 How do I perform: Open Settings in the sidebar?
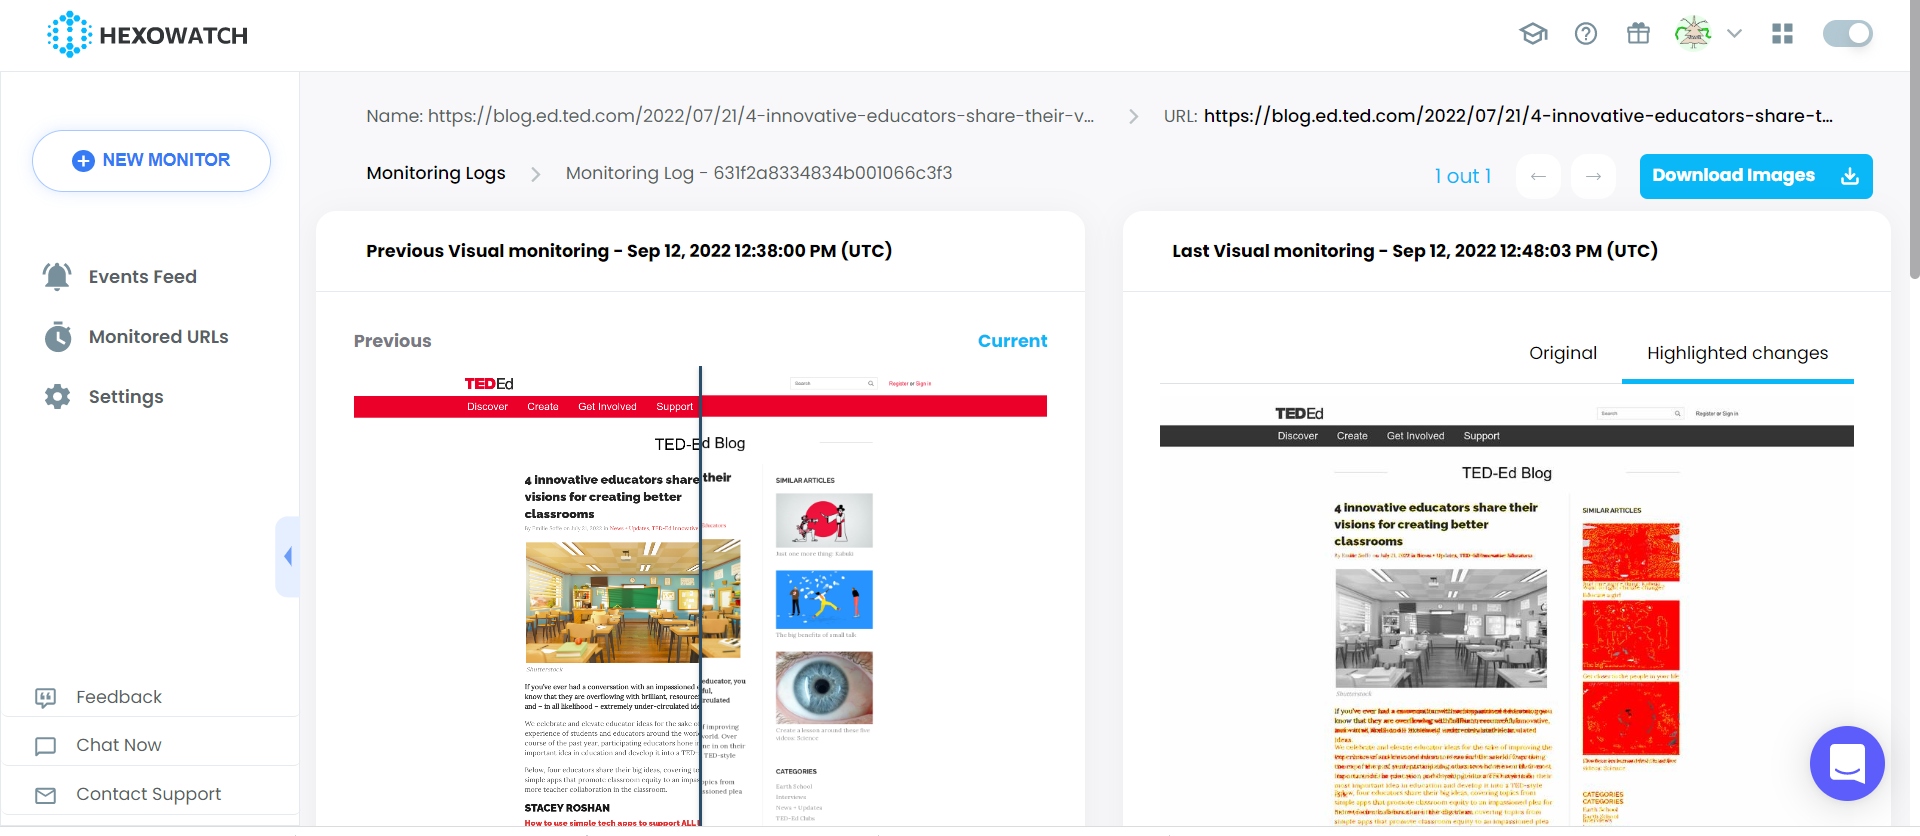click(x=125, y=397)
